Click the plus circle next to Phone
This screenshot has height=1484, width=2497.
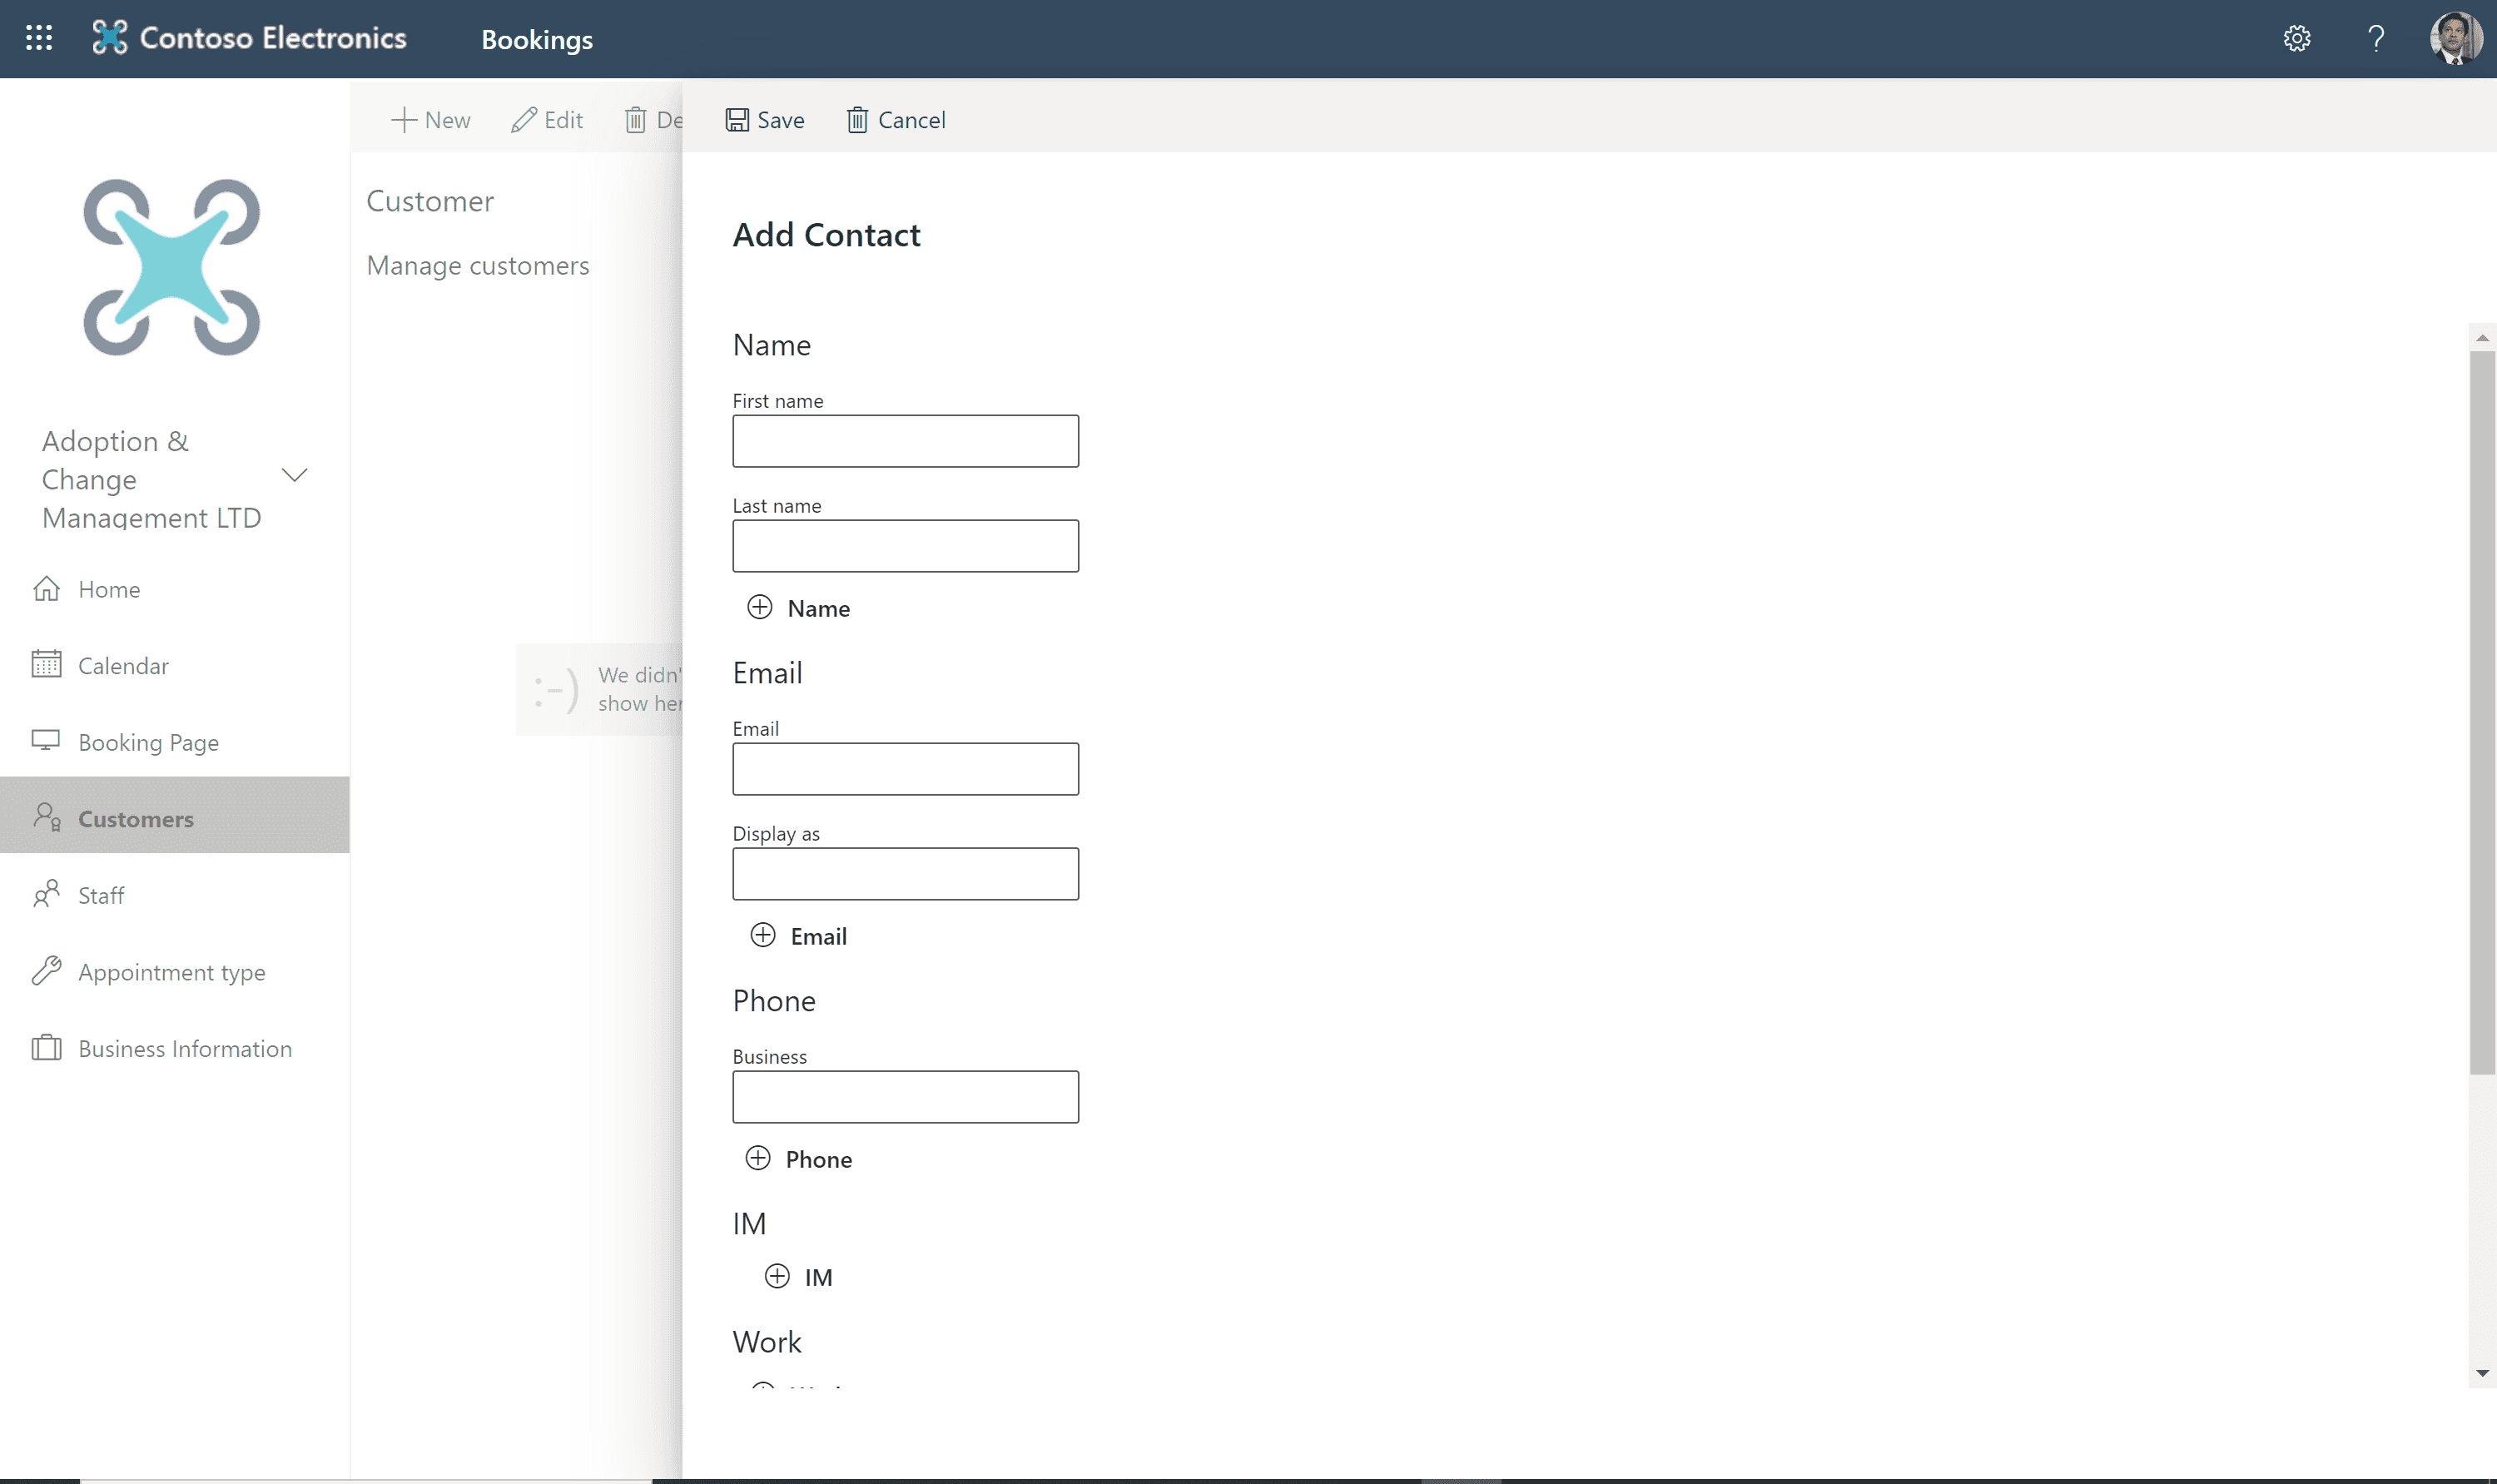[x=758, y=1158]
